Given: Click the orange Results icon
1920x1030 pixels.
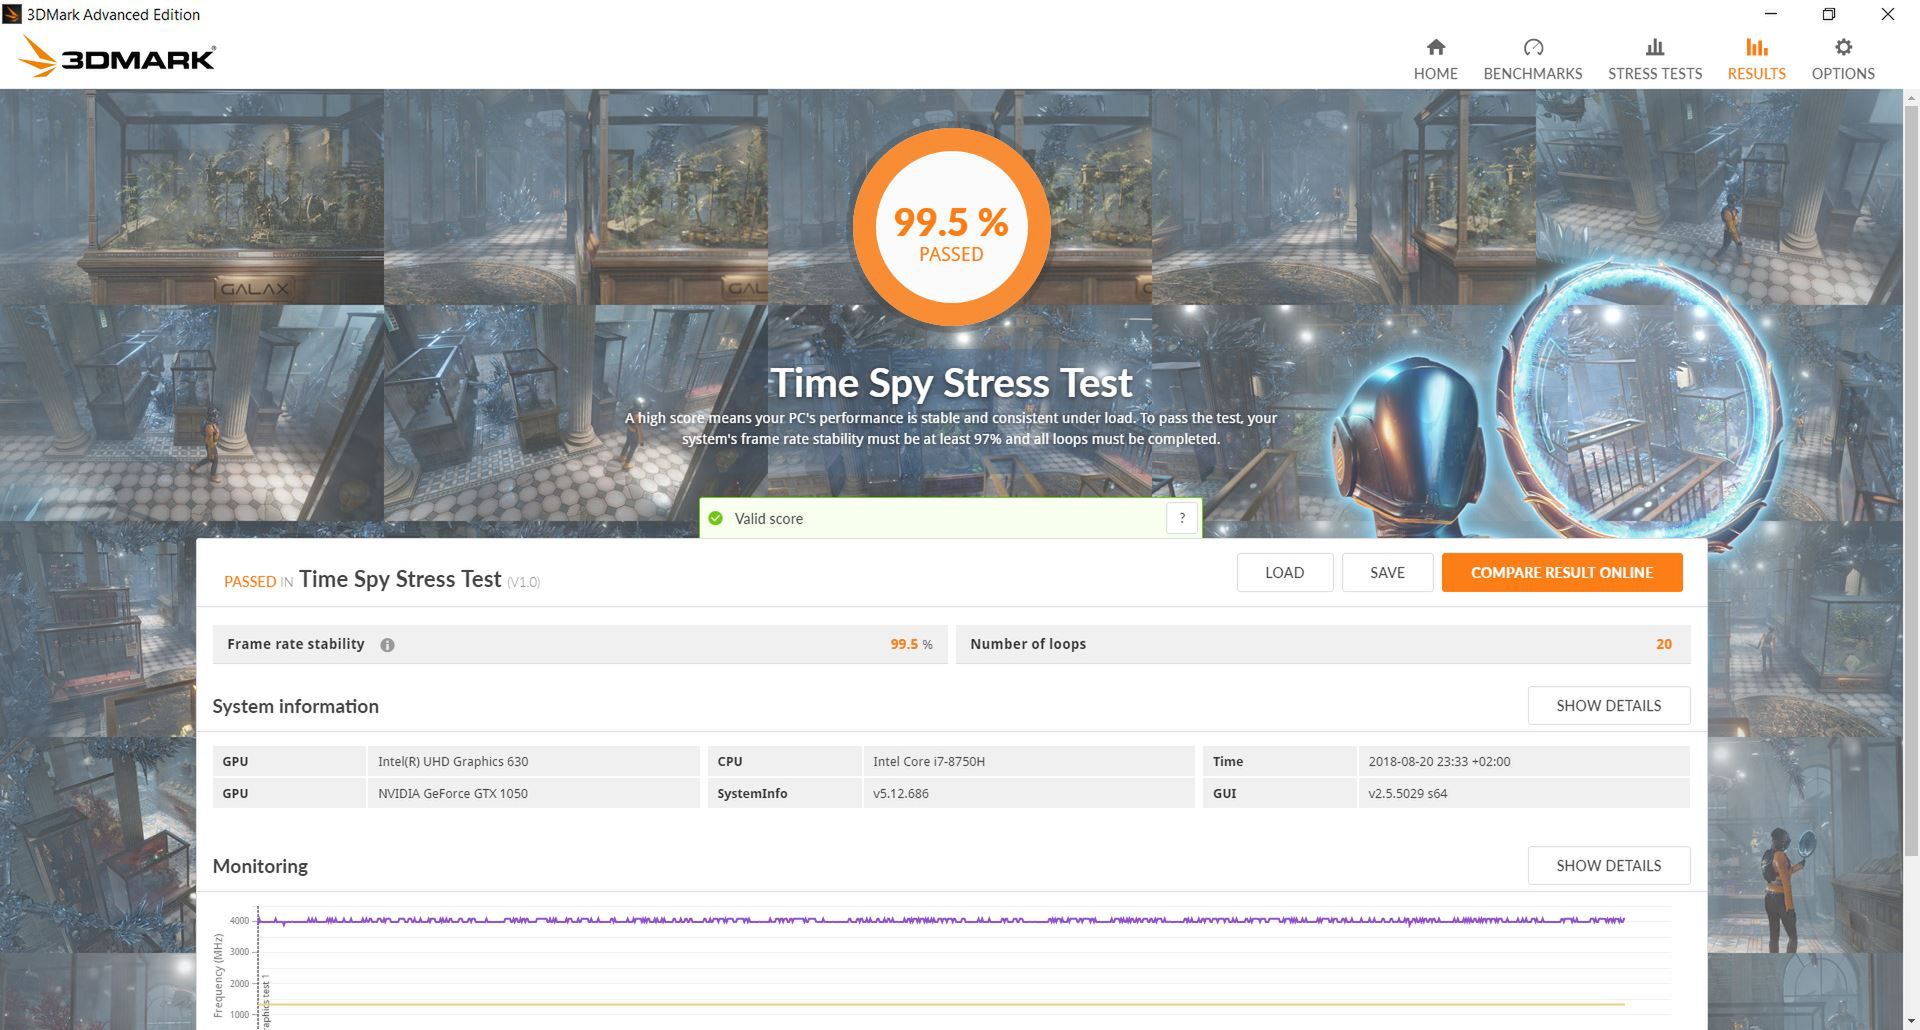Looking at the screenshot, I should [1756, 55].
